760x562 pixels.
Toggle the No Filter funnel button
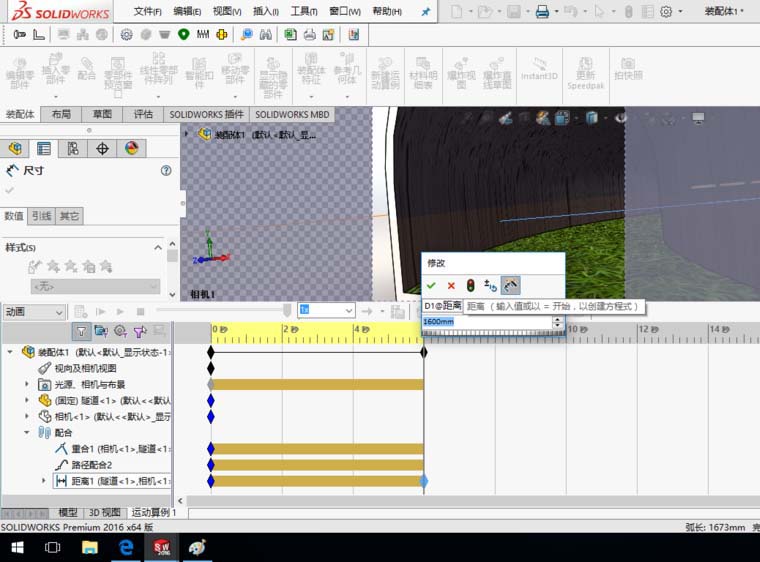[81, 331]
